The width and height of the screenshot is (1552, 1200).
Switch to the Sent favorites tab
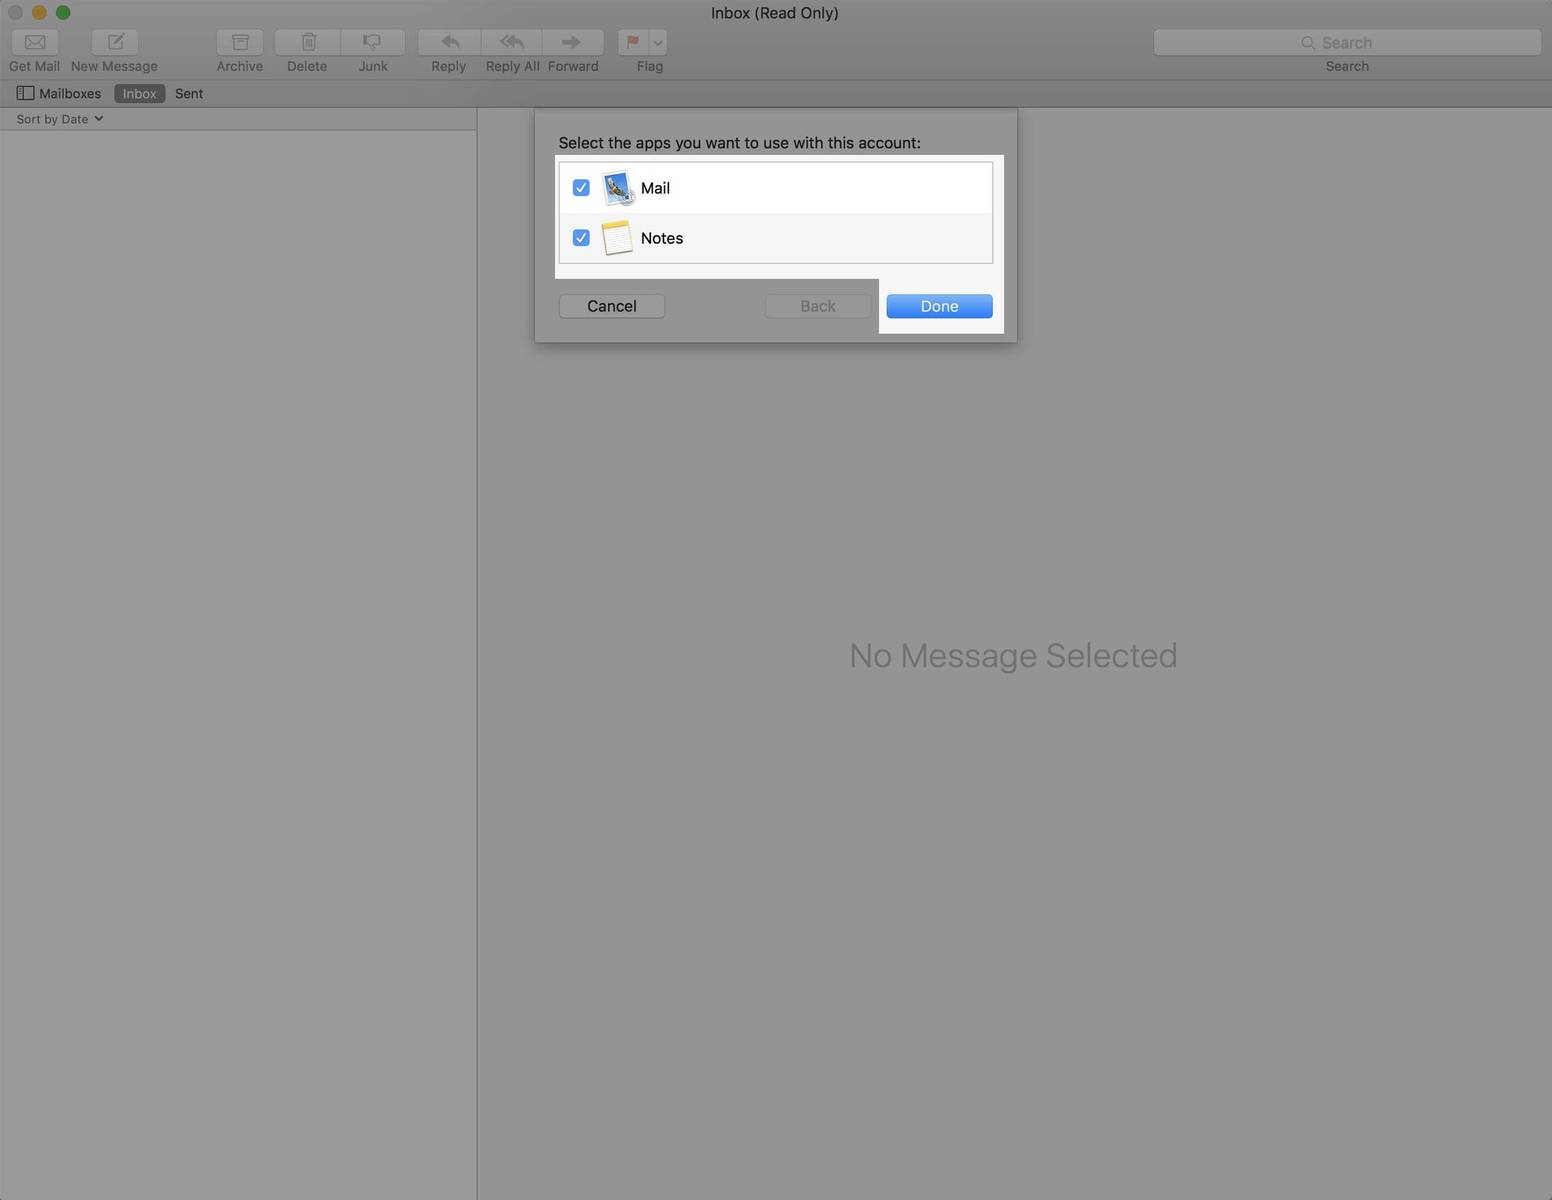click(189, 93)
